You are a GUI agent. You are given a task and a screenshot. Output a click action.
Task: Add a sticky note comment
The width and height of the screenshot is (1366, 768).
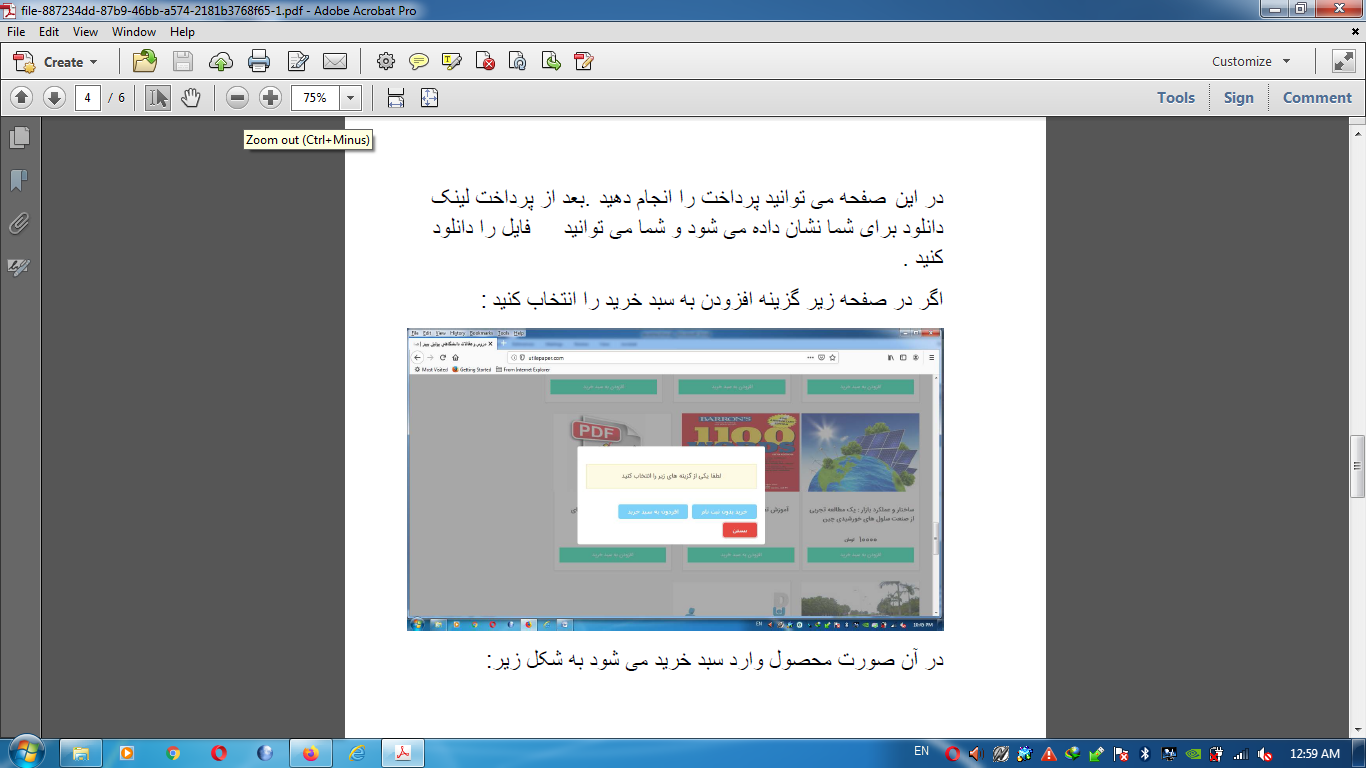click(x=419, y=62)
